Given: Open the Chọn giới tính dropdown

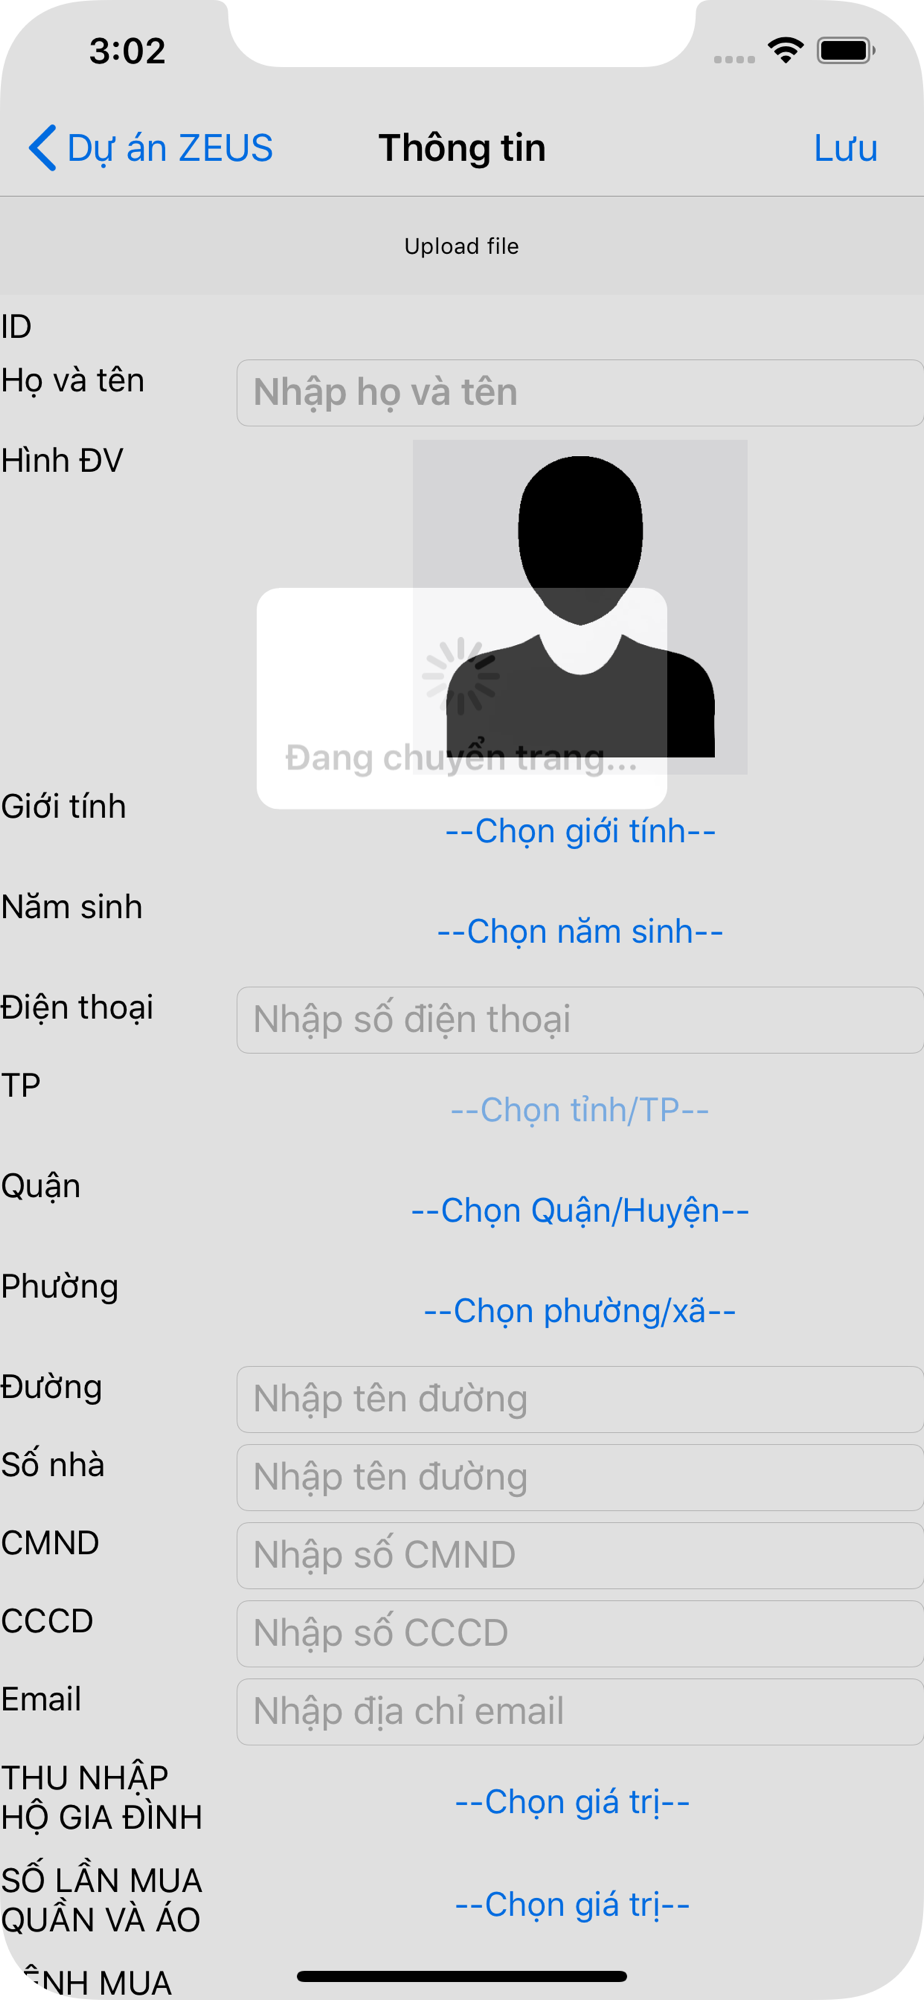Looking at the screenshot, I should click(x=580, y=831).
